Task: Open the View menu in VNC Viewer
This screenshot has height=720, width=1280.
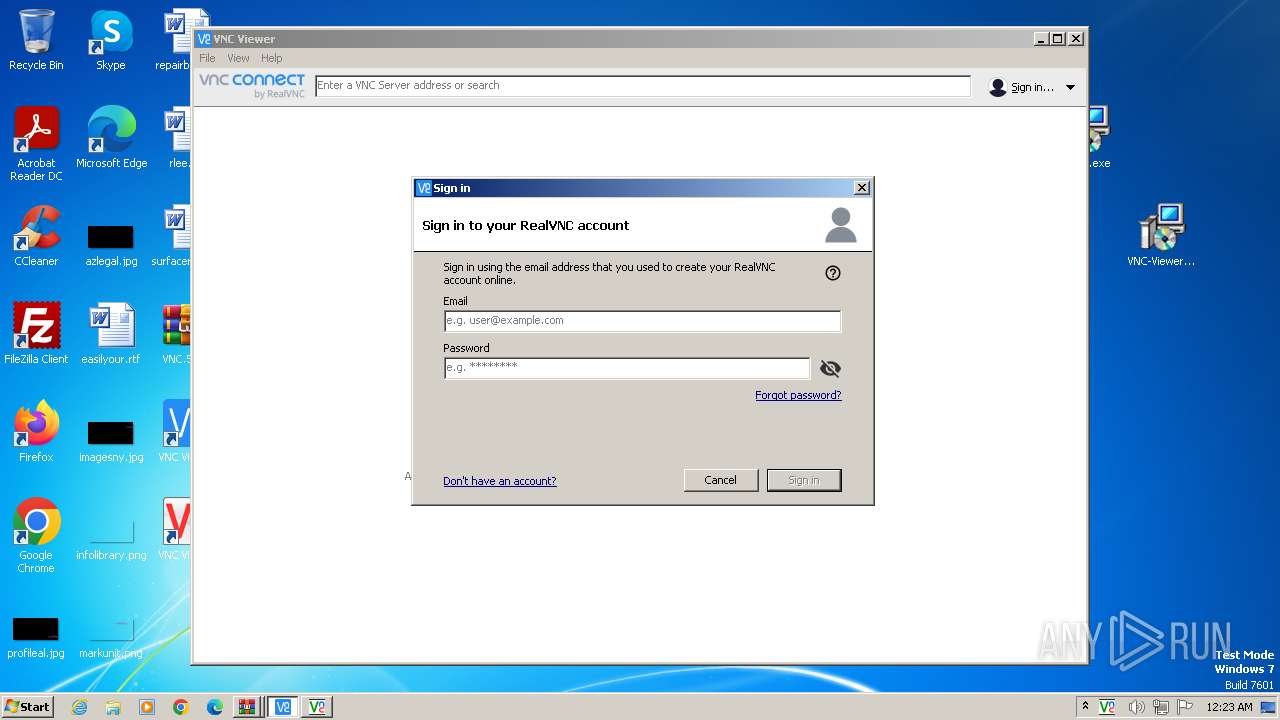Action: click(x=238, y=58)
